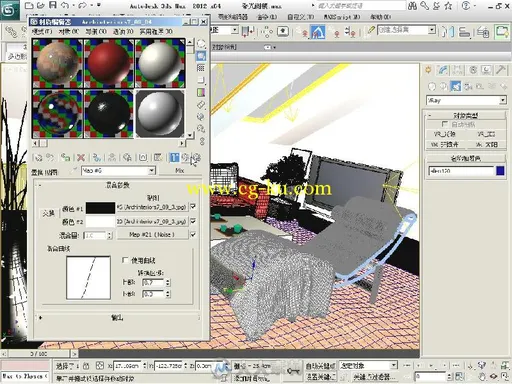This screenshot has width=512, height=384.
Task: Toggle the Auto Key button
Action: [x=321, y=366]
